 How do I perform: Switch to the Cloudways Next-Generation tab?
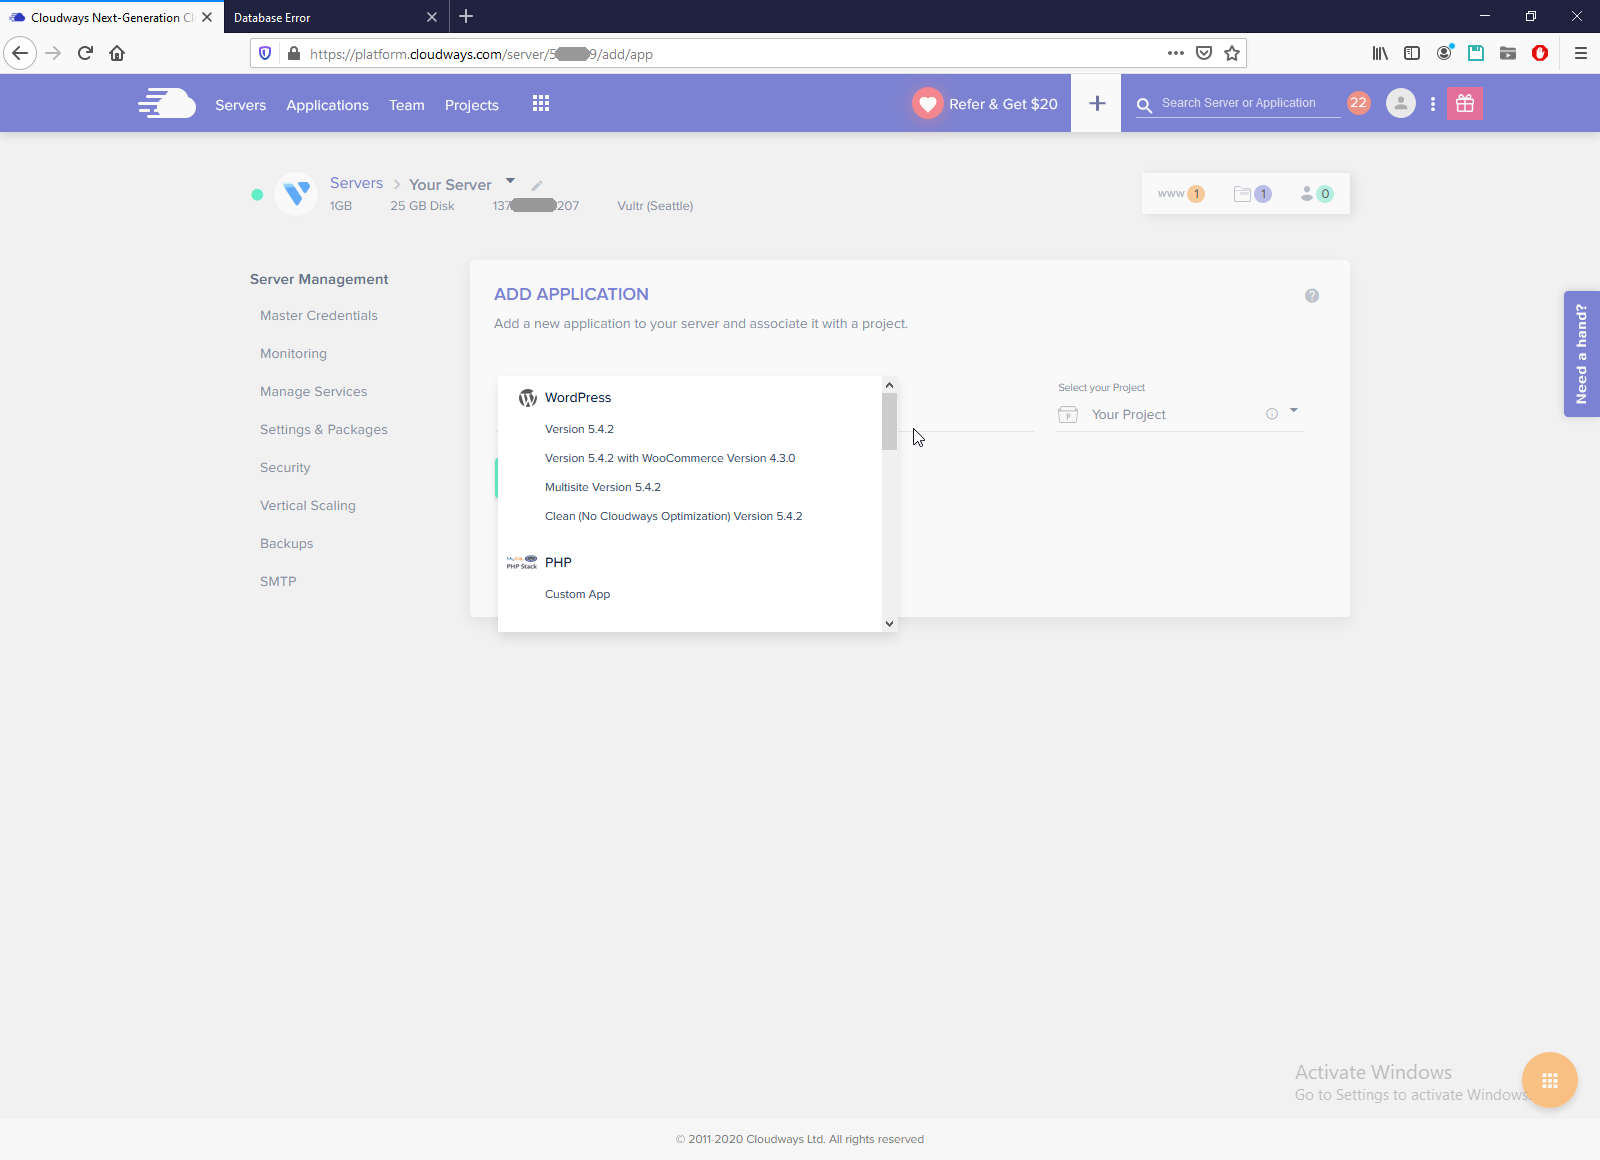110,17
